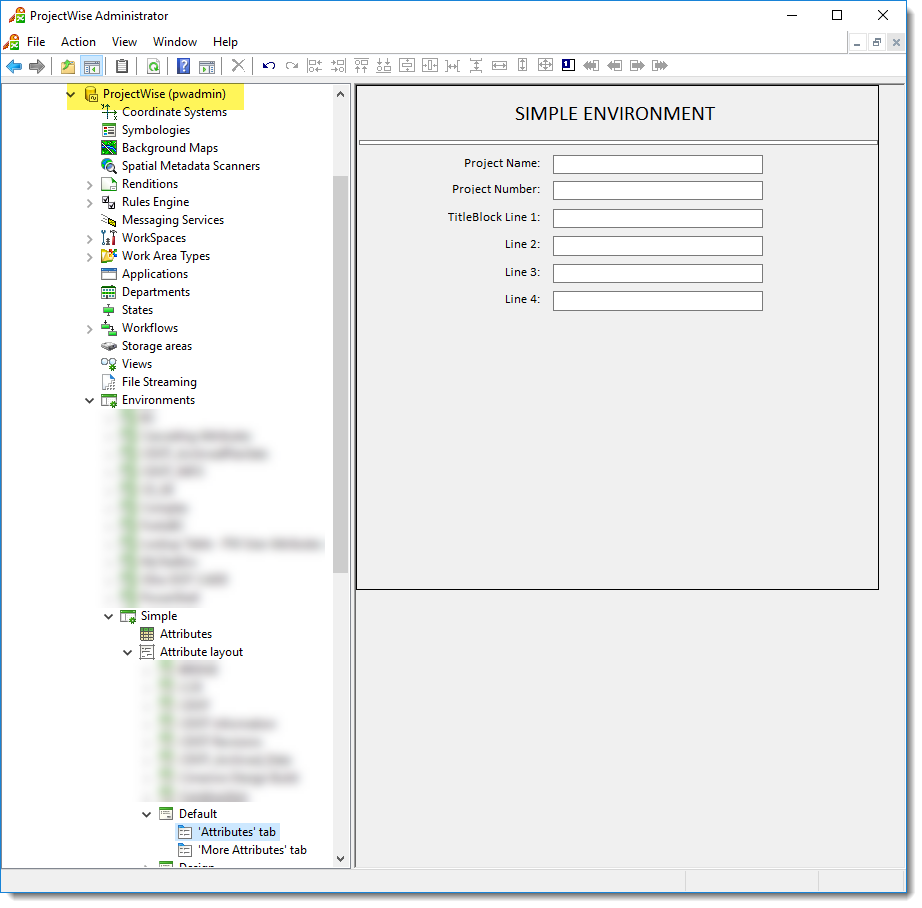Viewport: 922px width, 908px height.
Task: Click the Space evenly vertically icon
Action: pyautogui.click(x=476, y=65)
